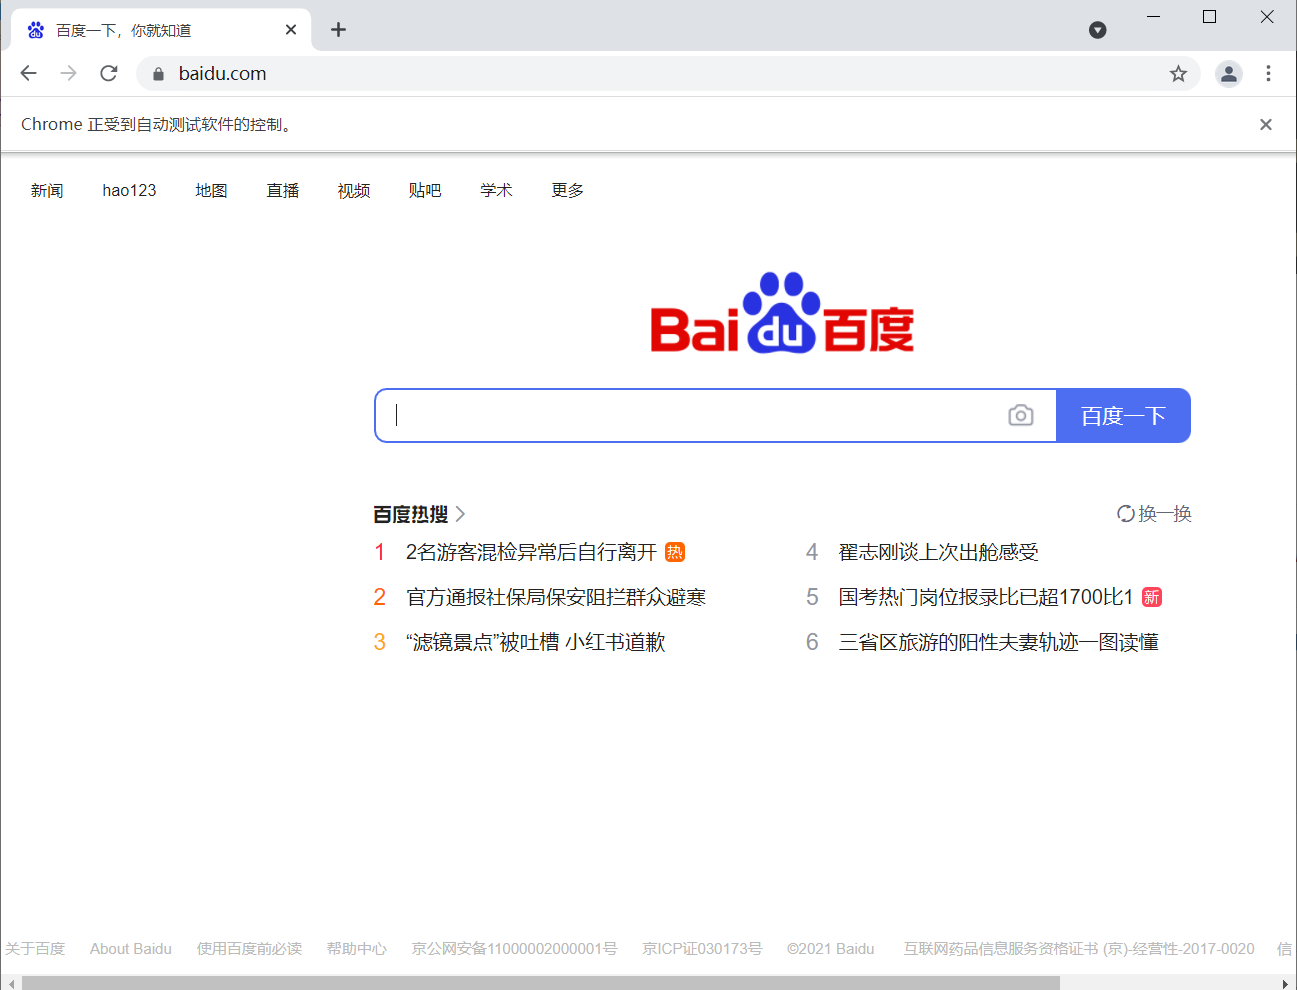Open hao123 in the top navigation

(x=129, y=190)
